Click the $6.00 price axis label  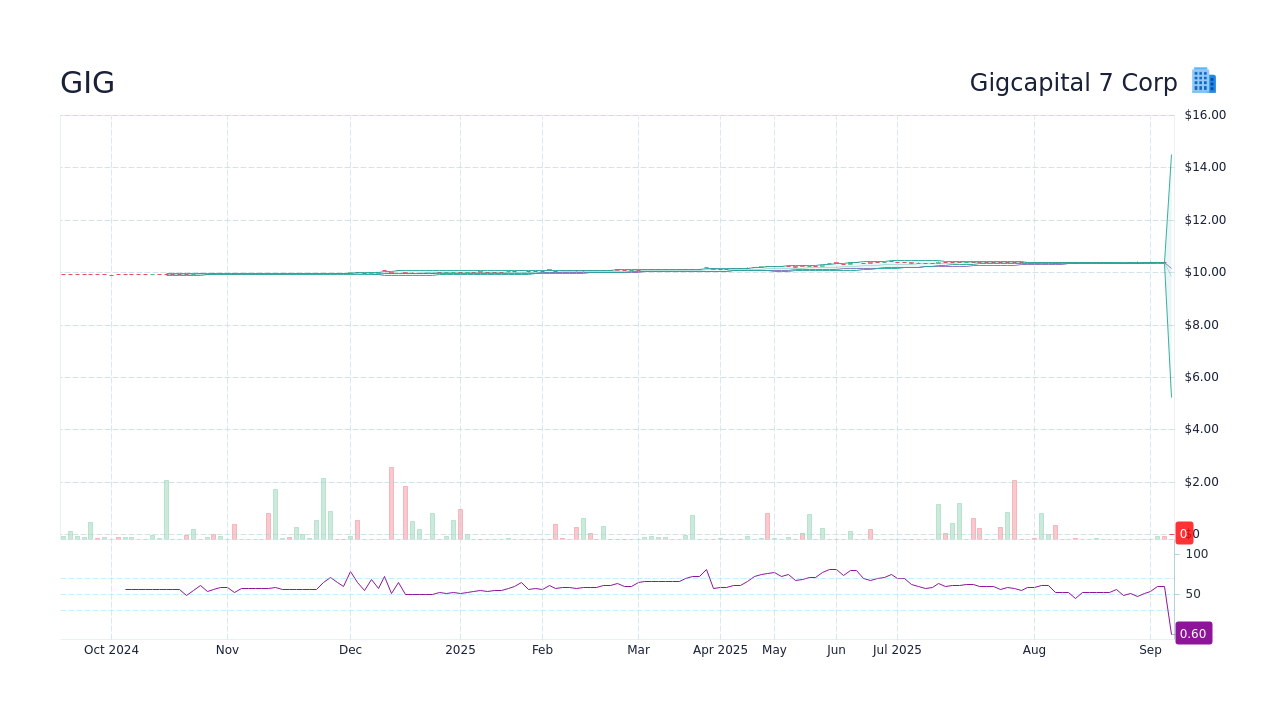pyautogui.click(x=1201, y=377)
